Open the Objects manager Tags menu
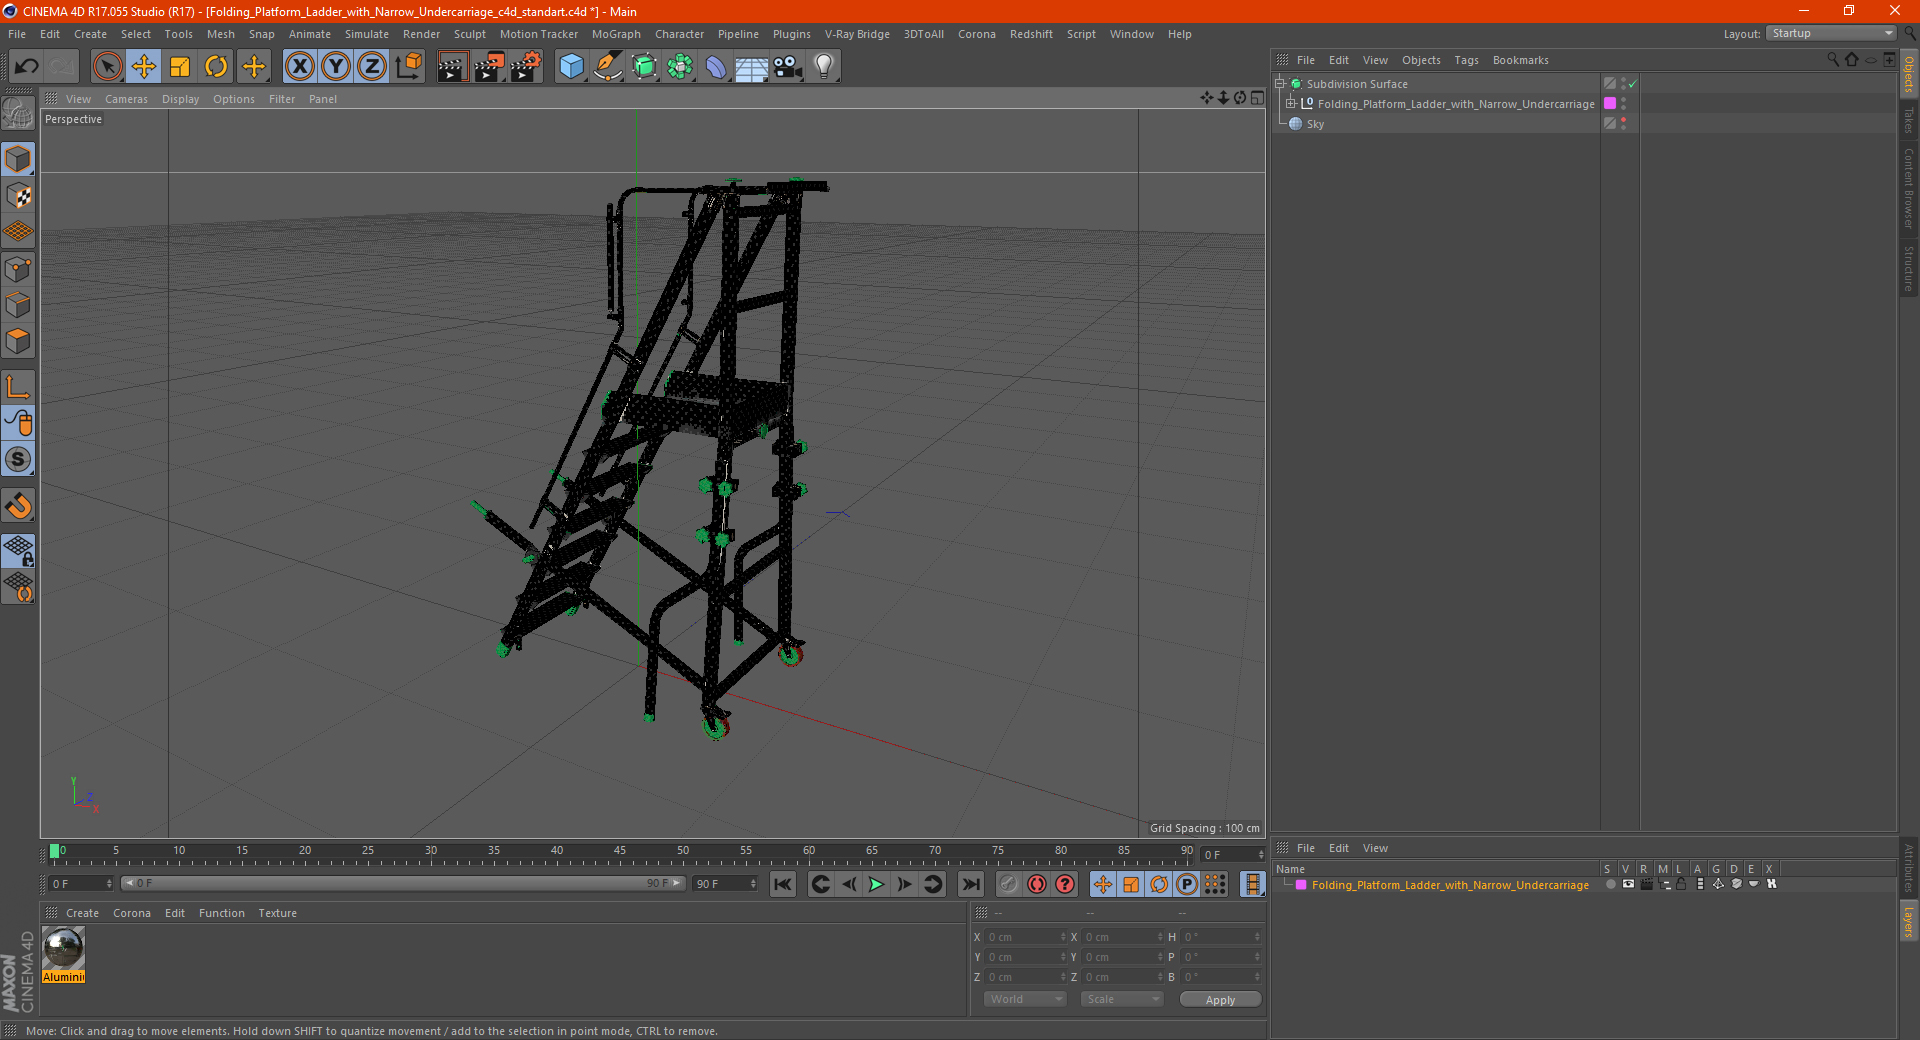This screenshot has height=1040, width=1920. pyautogui.click(x=1466, y=60)
